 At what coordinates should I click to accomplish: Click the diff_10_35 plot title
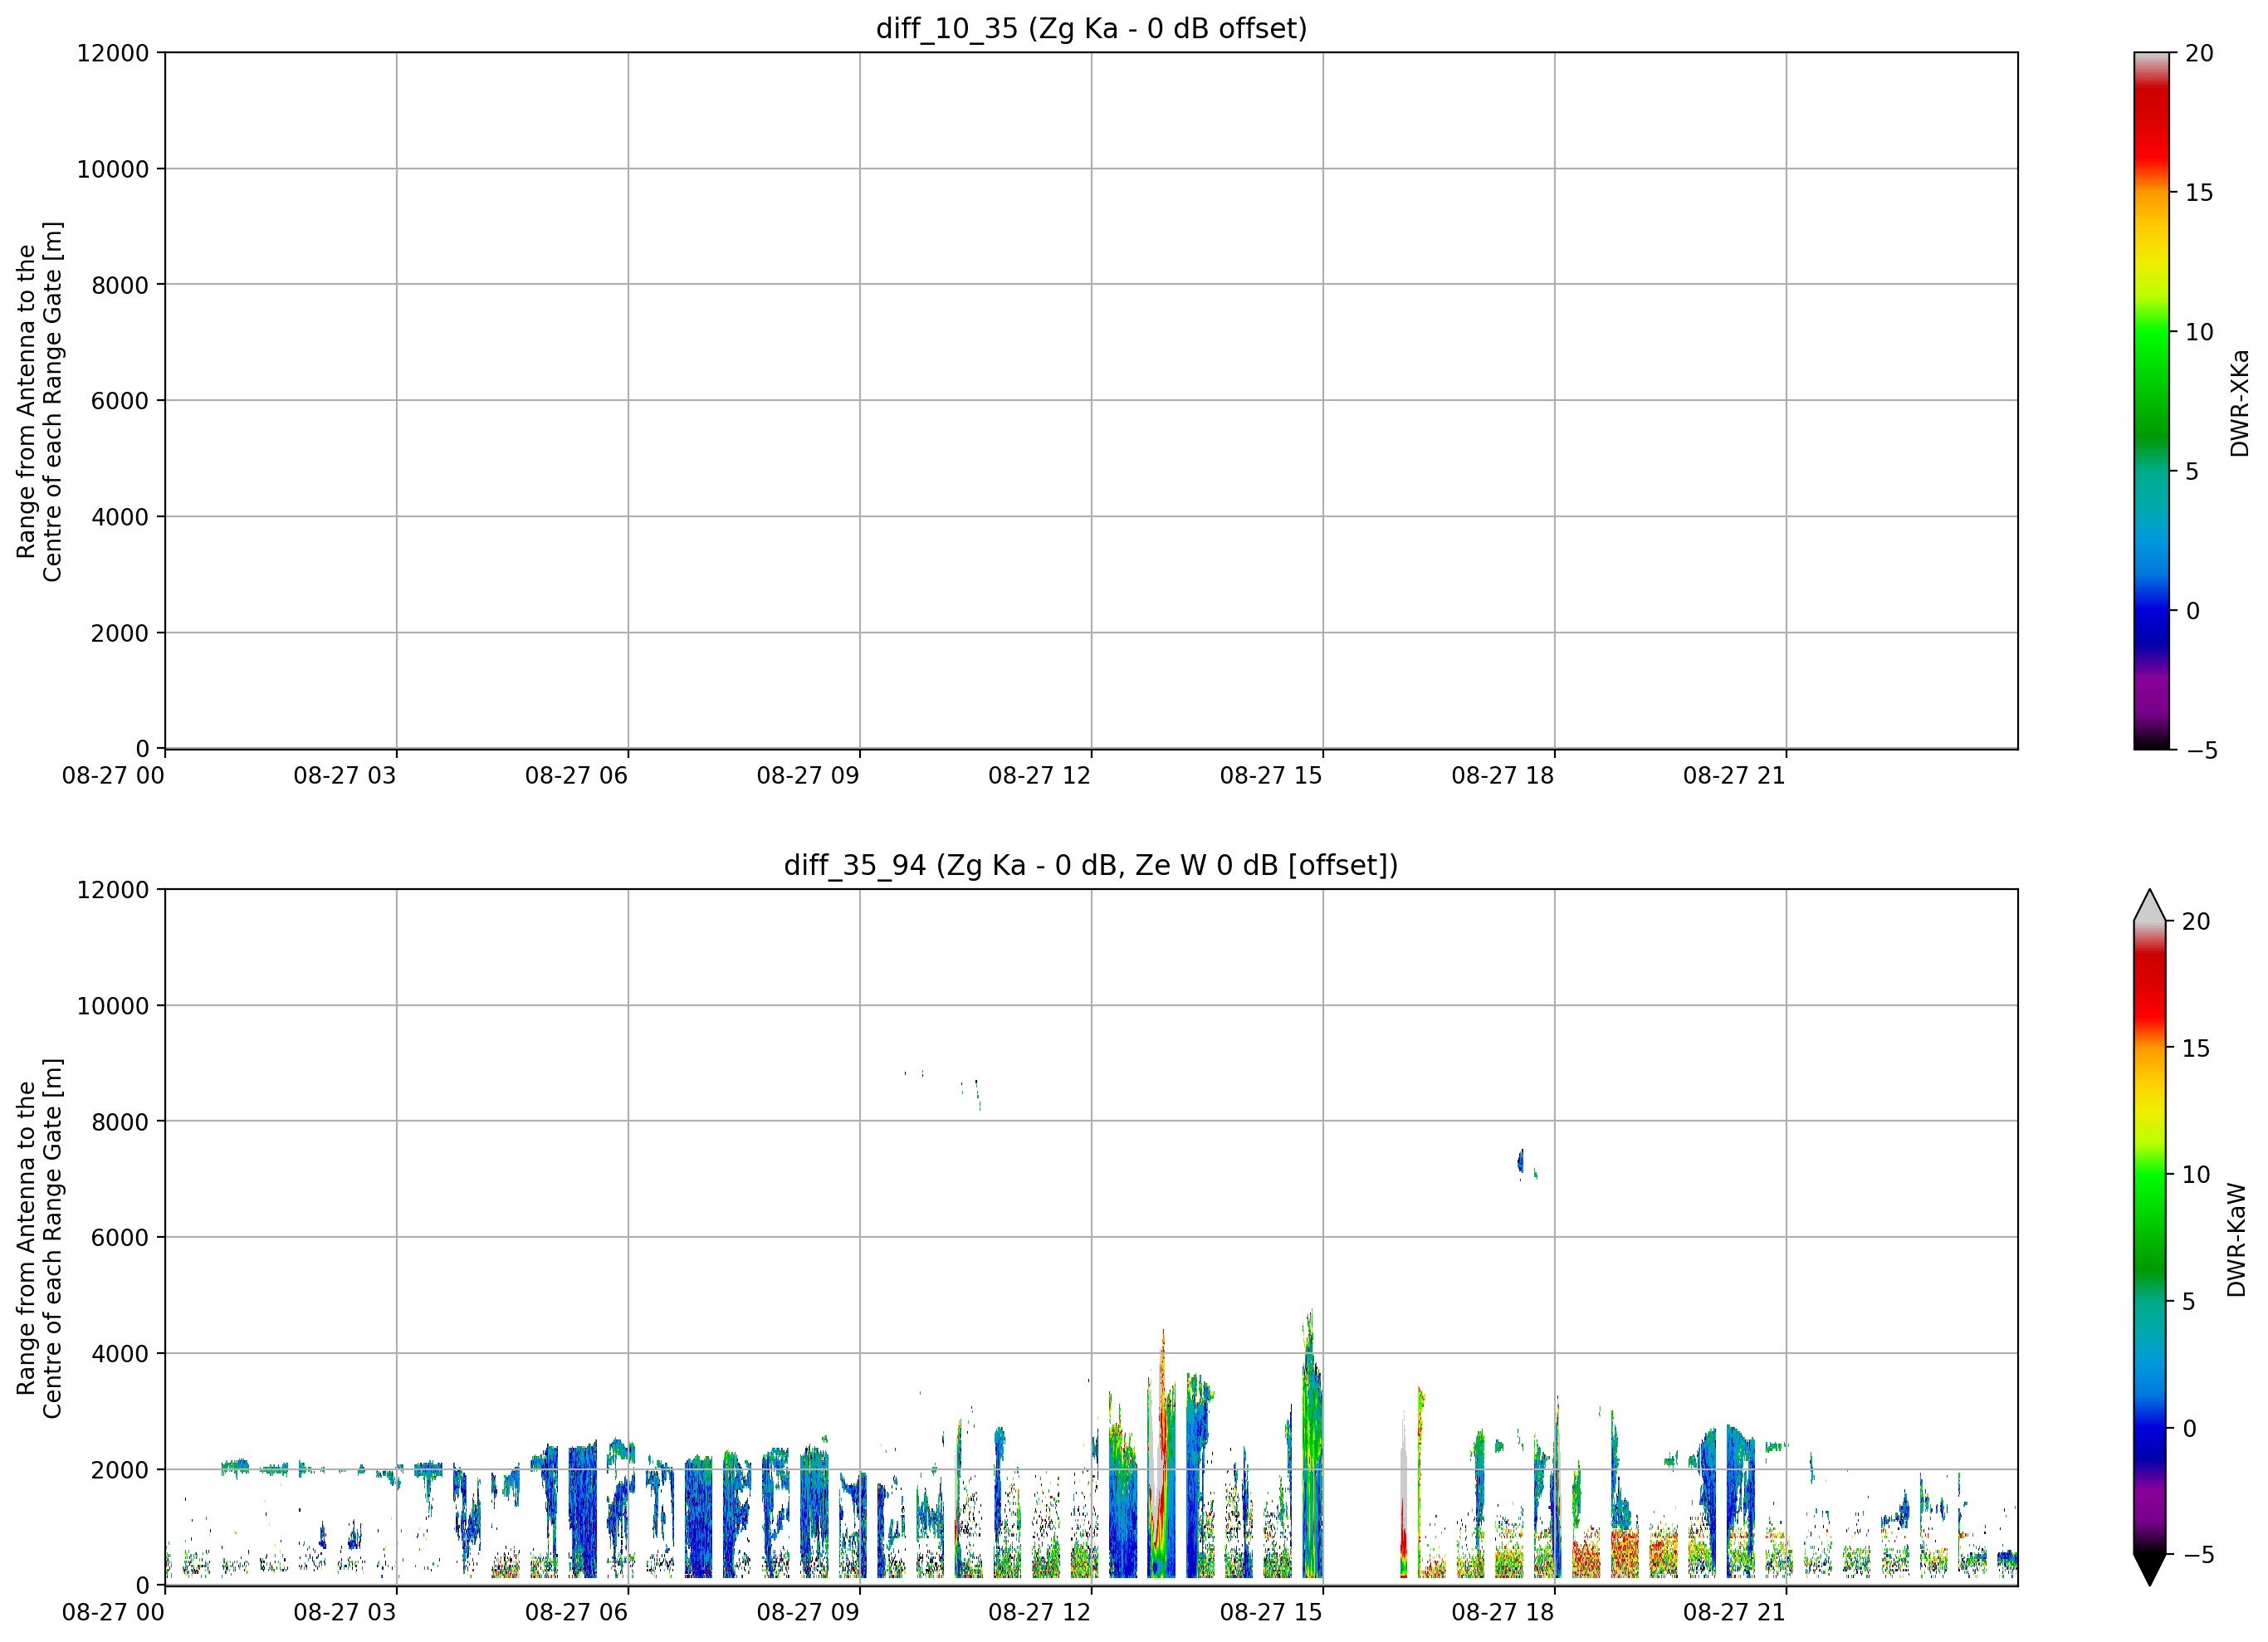click(x=1091, y=28)
